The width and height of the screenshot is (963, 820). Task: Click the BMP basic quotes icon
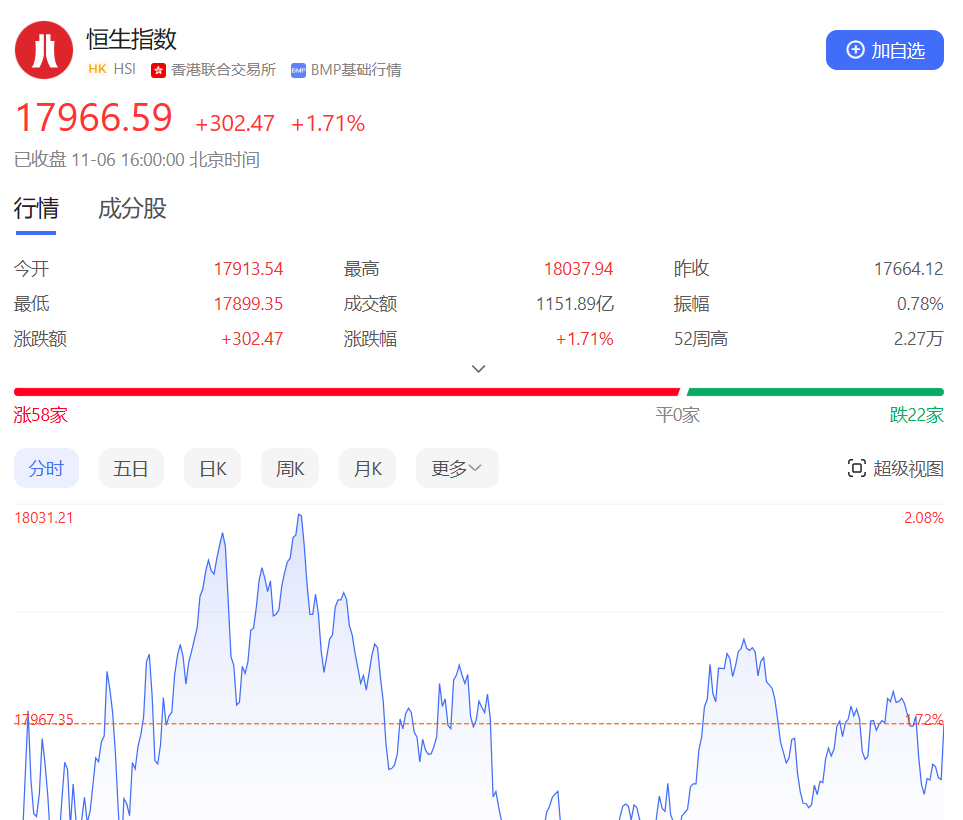[x=298, y=70]
